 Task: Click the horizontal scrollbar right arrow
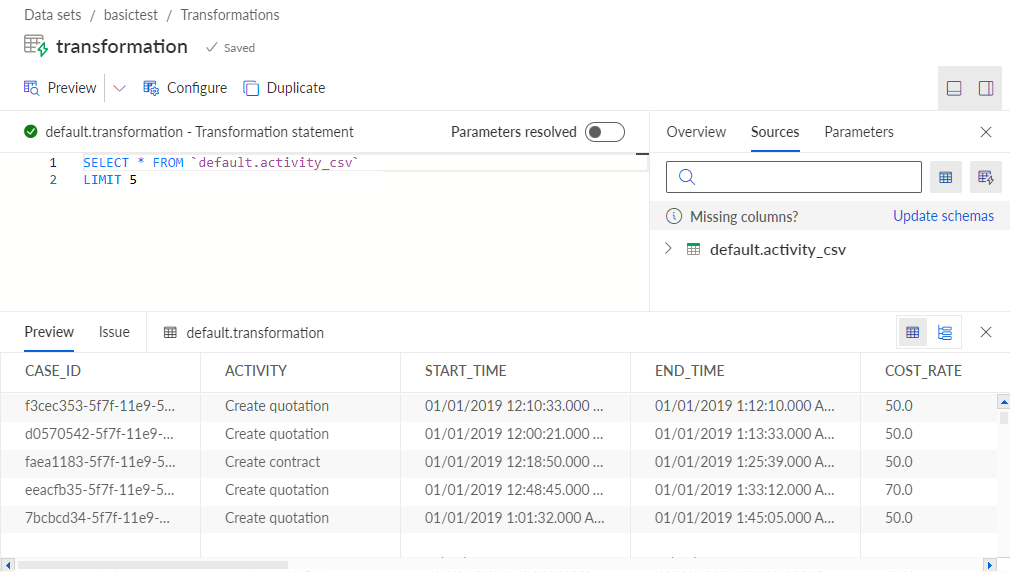point(991,565)
